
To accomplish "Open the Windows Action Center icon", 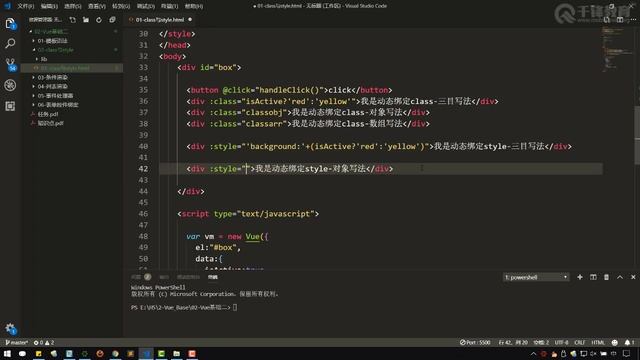I will pyautogui.click(x=627, y=354).
